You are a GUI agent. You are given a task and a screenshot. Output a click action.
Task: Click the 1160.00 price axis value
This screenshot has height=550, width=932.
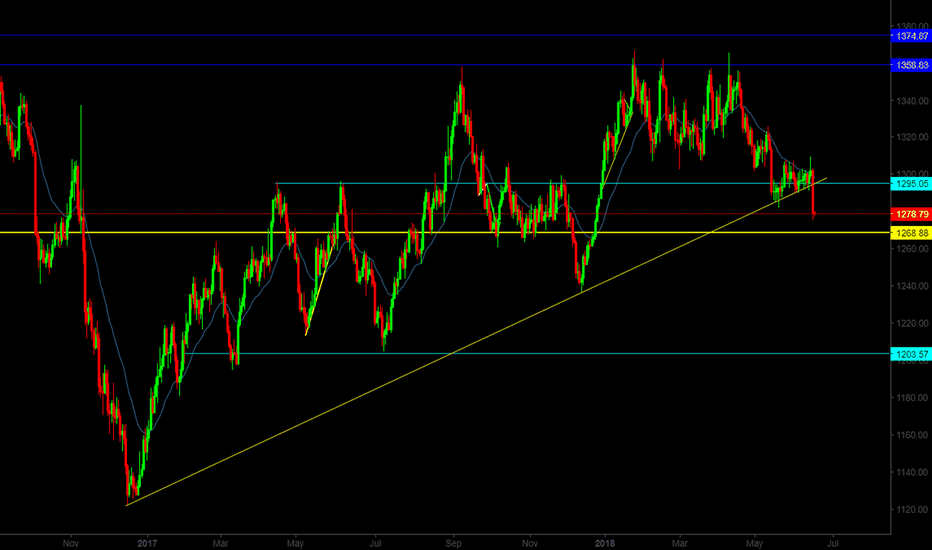[x=912, y=435]
